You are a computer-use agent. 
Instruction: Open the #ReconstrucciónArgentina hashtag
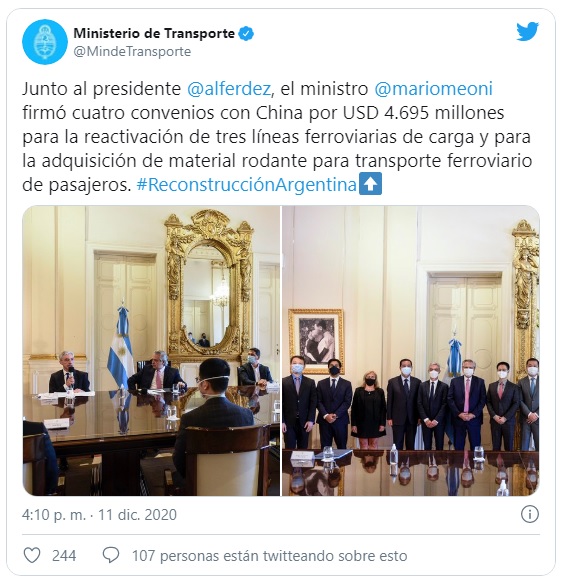pos(246,185)
